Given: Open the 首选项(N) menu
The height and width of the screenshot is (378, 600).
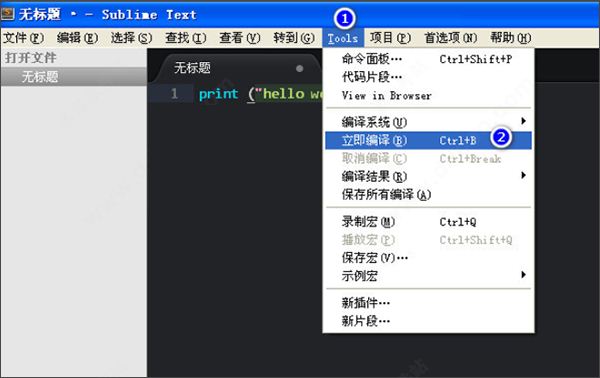Looking at the screenshot, I should click(450, 38).
